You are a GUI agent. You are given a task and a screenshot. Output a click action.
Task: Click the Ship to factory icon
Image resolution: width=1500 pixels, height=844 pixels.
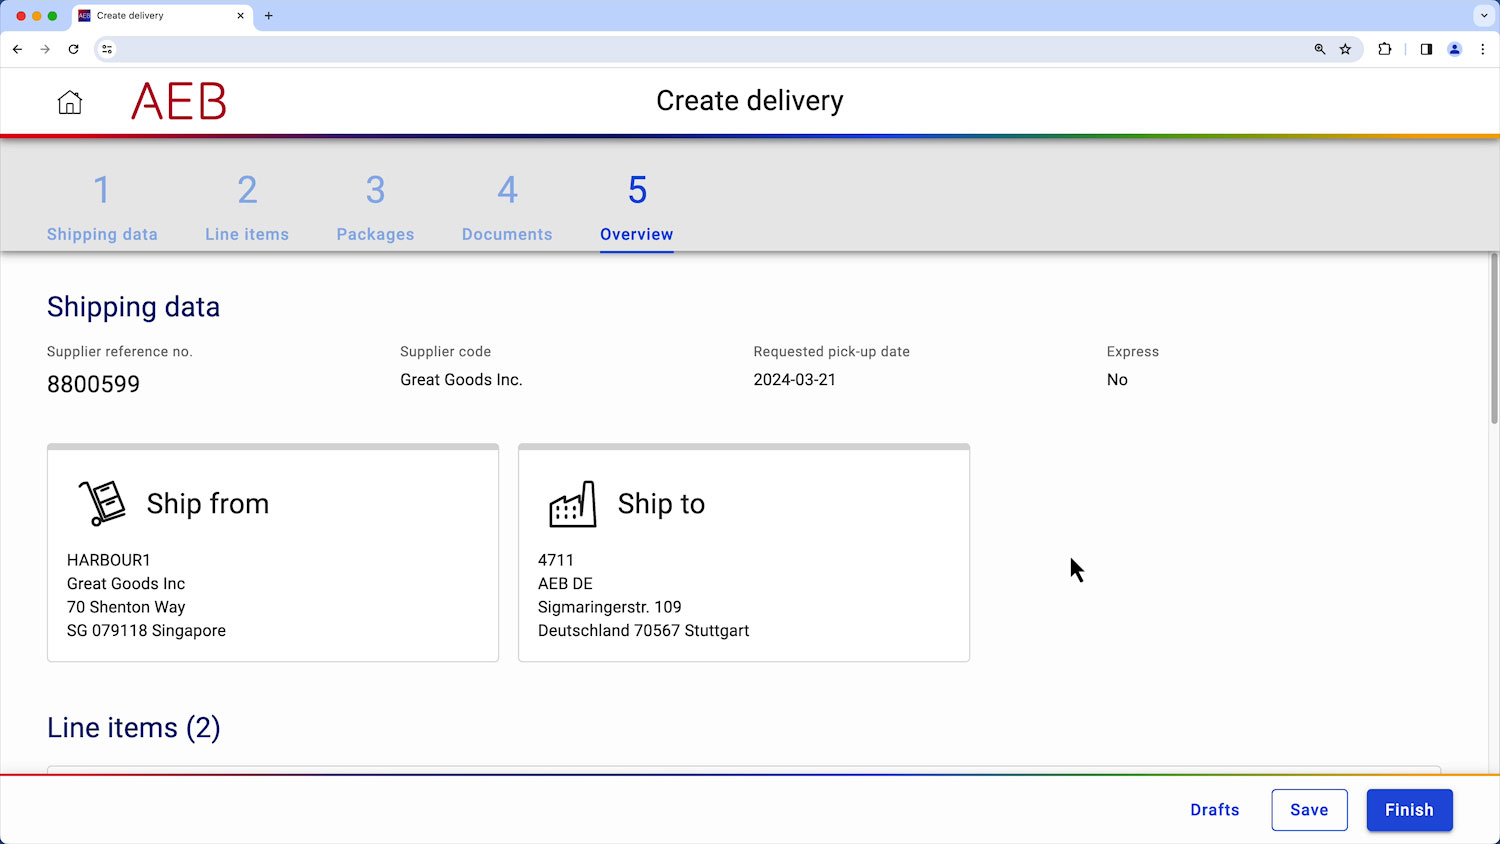(572, 503)
